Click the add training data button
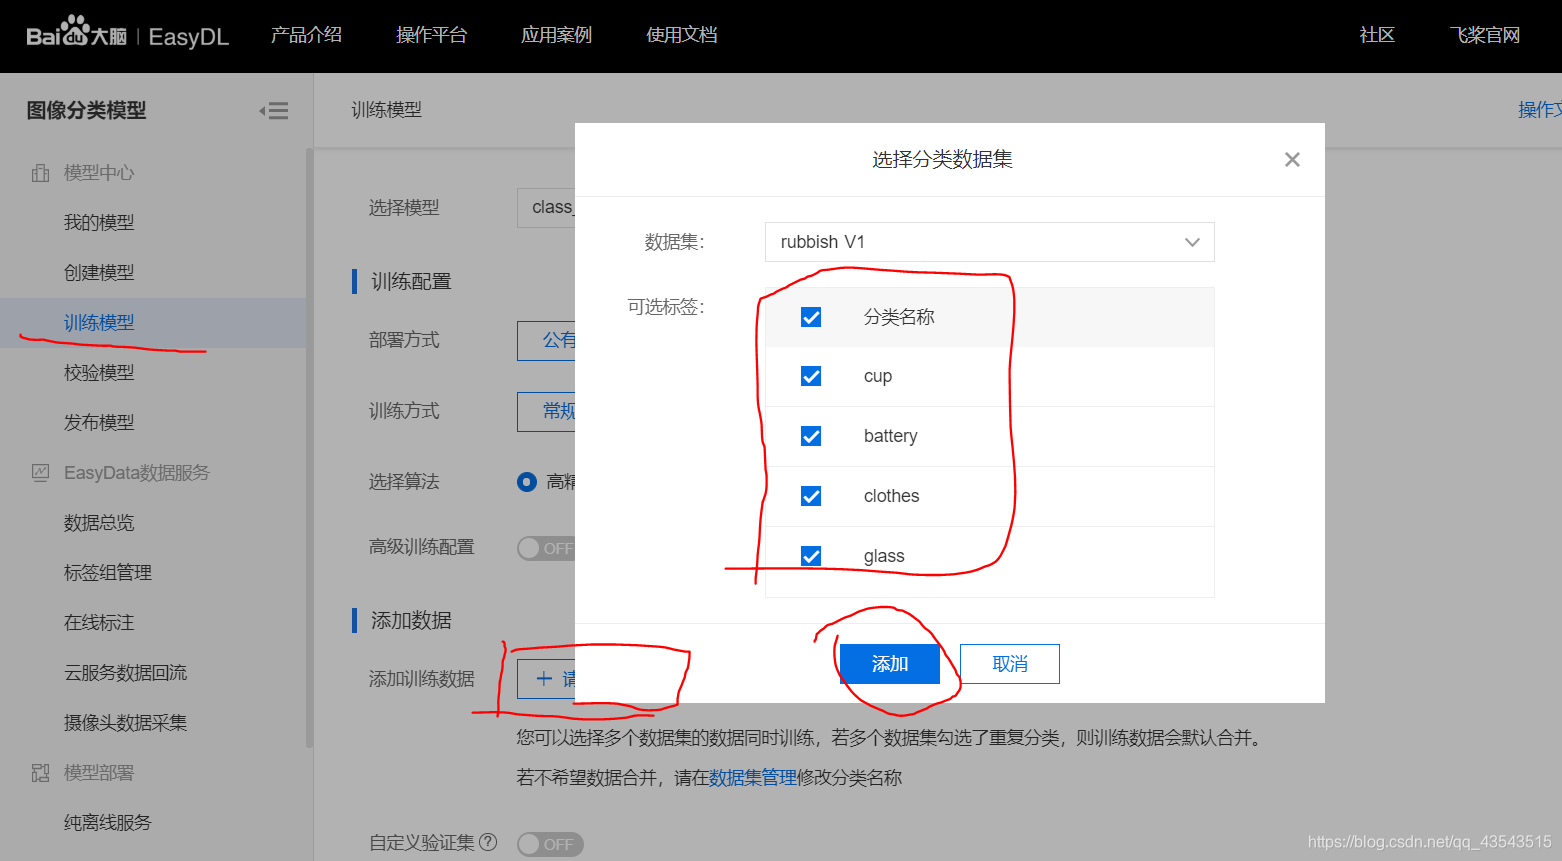1562x861 pixels. tap(546, 679)
